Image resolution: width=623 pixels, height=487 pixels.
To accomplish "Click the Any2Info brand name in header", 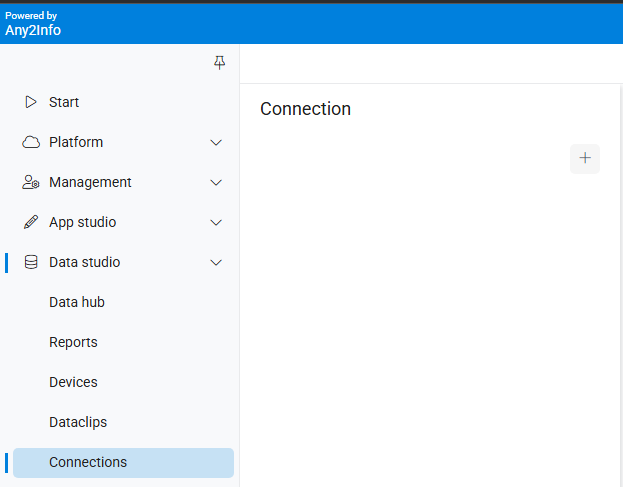I will pos(33,30).
